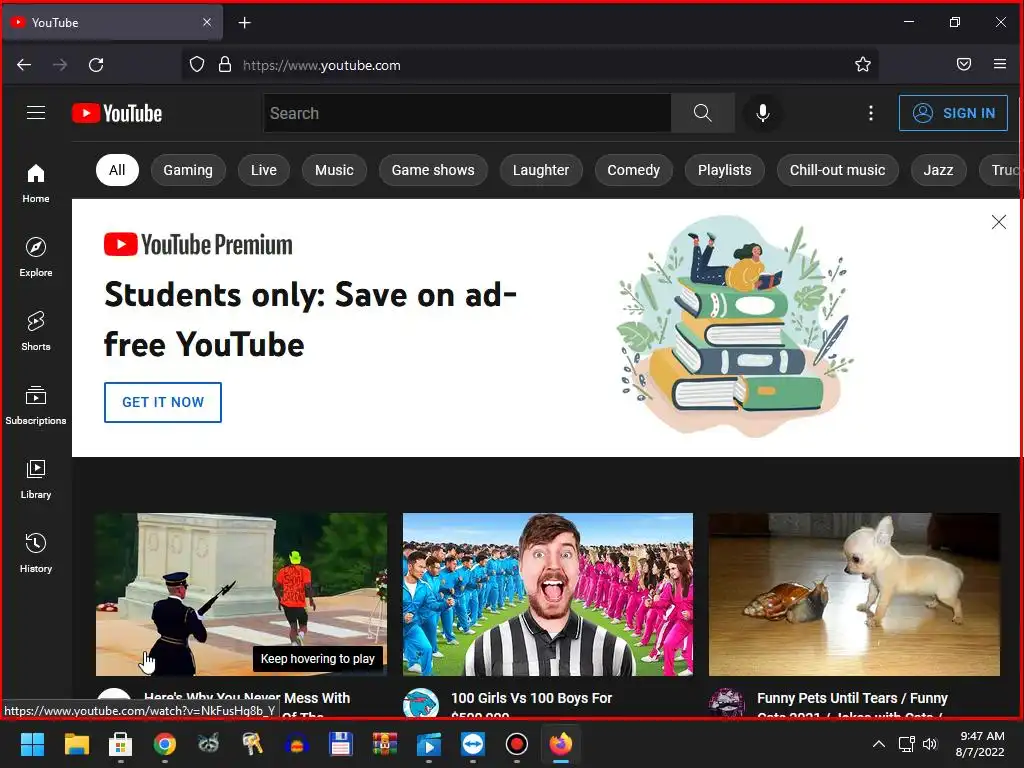Image resolution: width=1024 pixels, height=768 pixels.
Task: Click the site padlock icon
Action: 225,64
